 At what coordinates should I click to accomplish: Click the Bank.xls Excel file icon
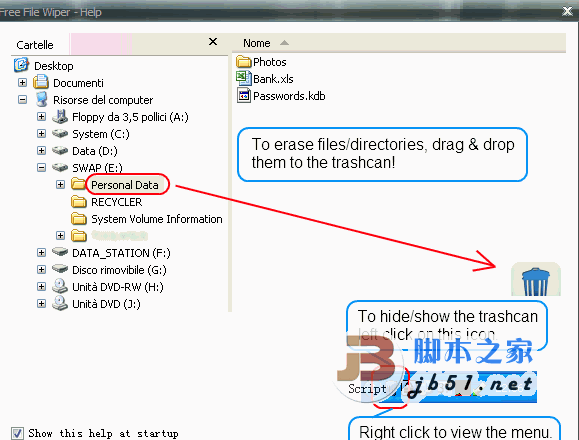coord(243,78)
